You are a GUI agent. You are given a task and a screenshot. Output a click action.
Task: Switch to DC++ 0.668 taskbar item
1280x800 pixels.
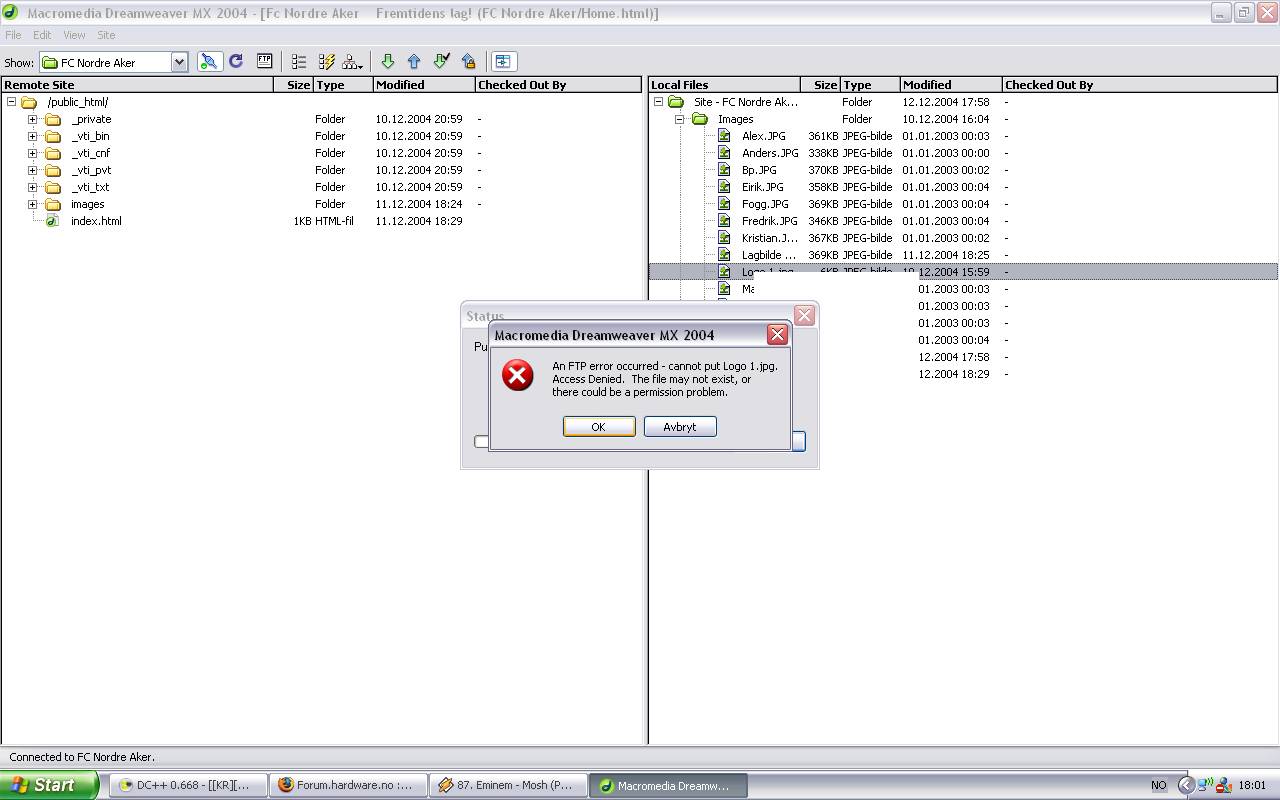coord(187,785)
